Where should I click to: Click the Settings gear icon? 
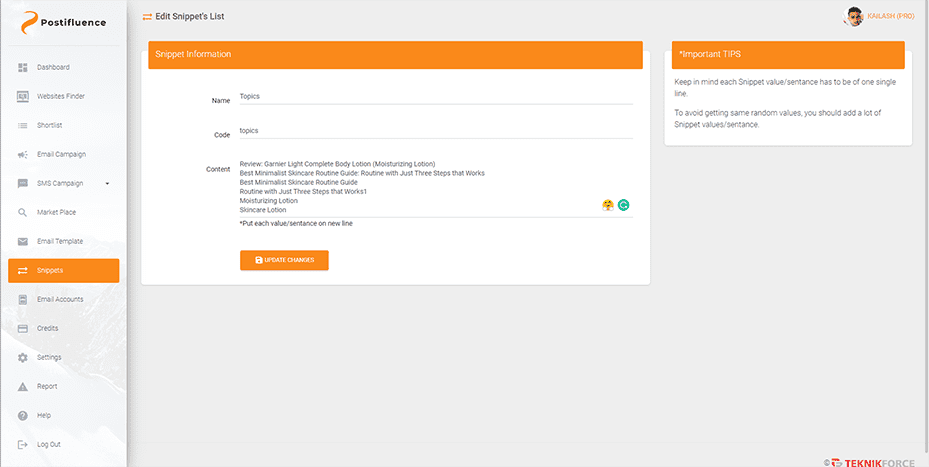[23, 357]
